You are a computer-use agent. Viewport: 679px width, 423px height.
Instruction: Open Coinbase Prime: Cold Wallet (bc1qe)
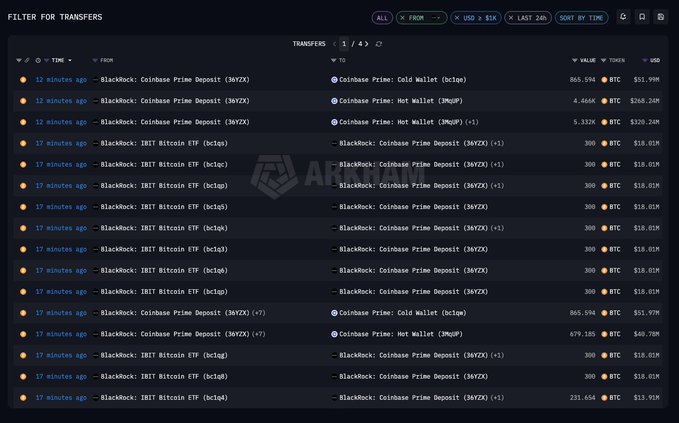pos(403,80)
